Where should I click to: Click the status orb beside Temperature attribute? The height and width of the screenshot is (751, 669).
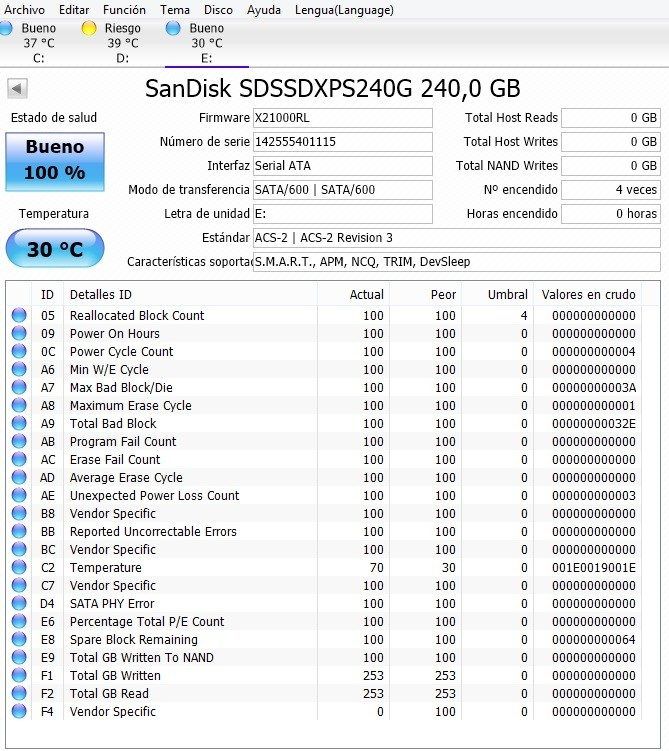click(19, 568)
